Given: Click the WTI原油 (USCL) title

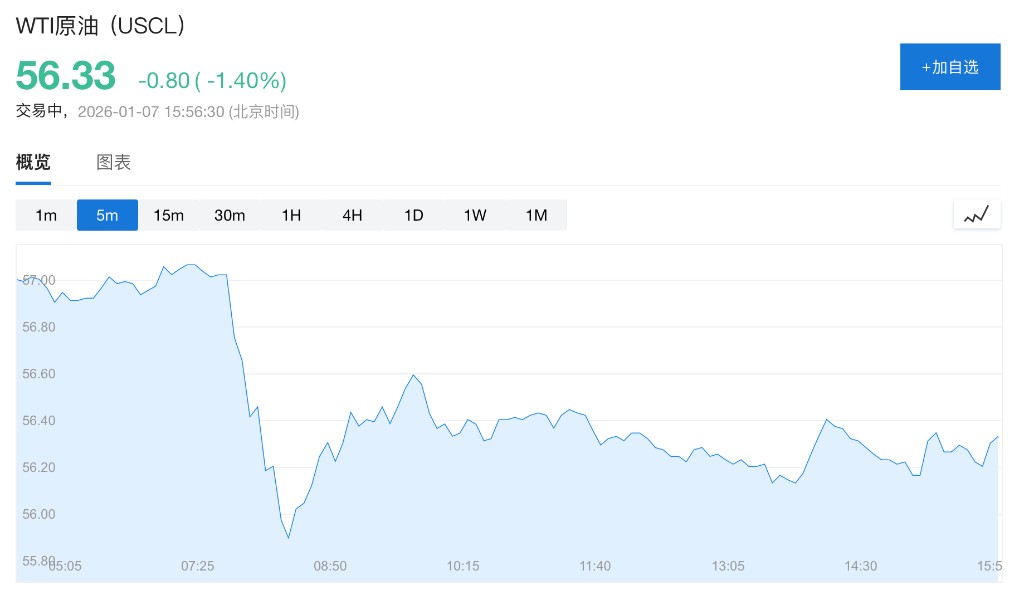Looking at the screenshot, I should pos(101,27).
